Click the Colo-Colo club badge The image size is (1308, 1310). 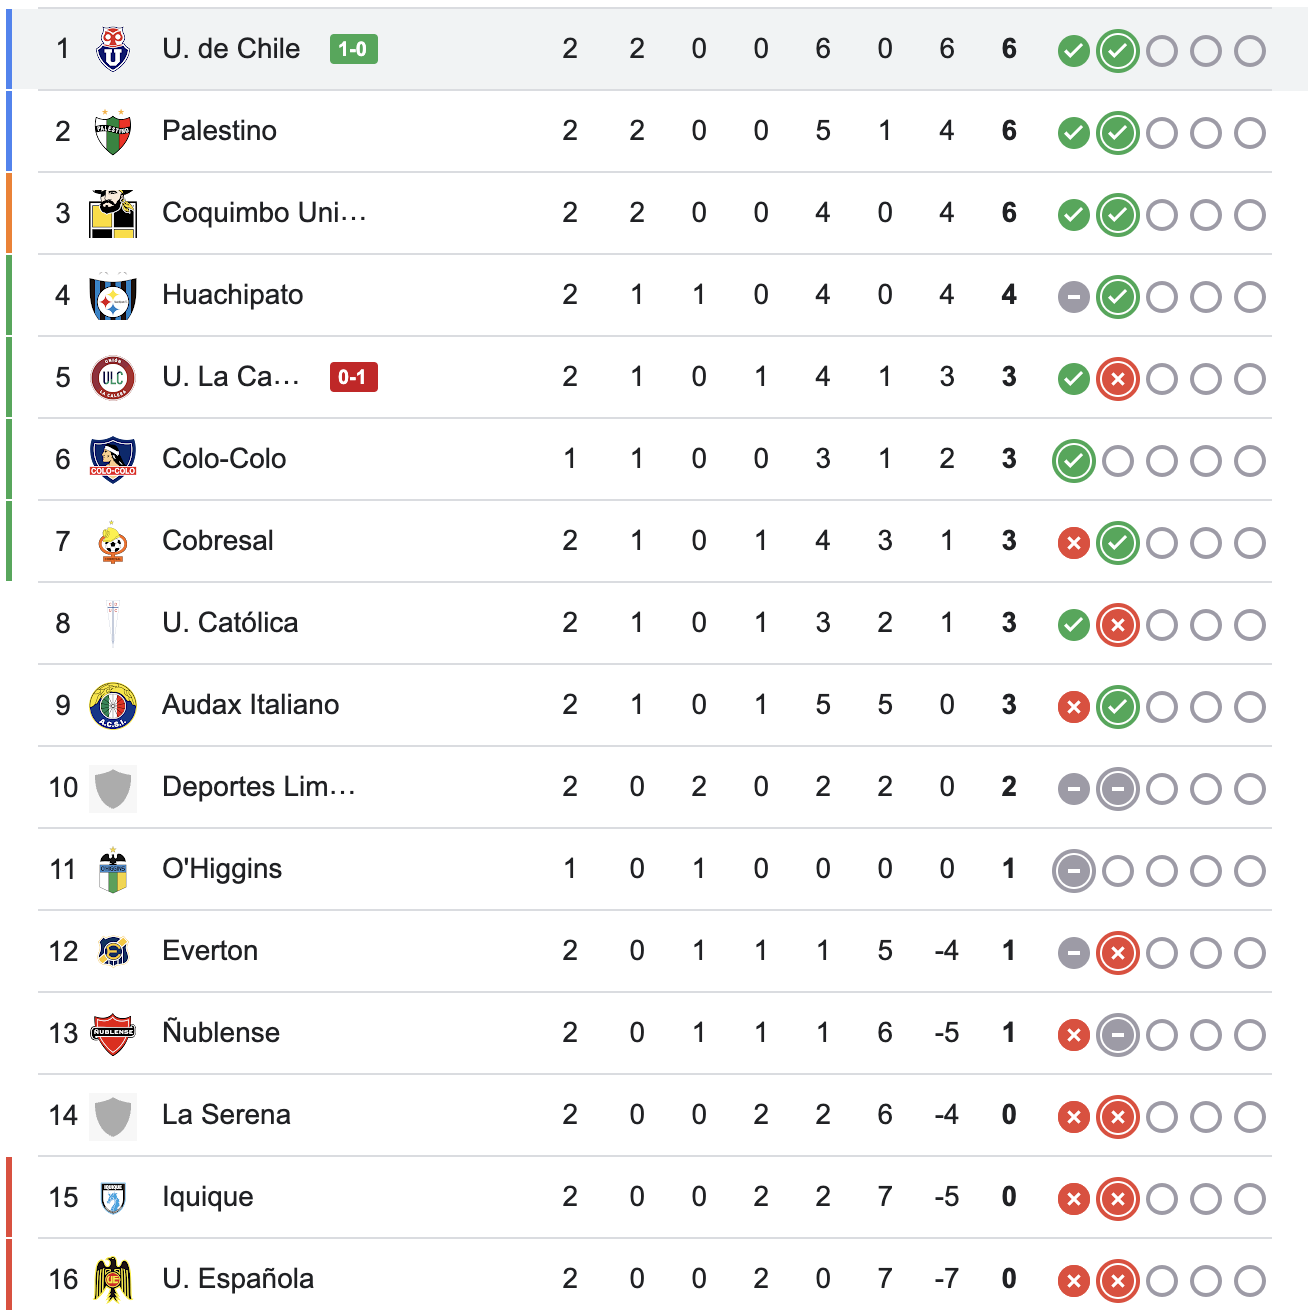point(113,459)
